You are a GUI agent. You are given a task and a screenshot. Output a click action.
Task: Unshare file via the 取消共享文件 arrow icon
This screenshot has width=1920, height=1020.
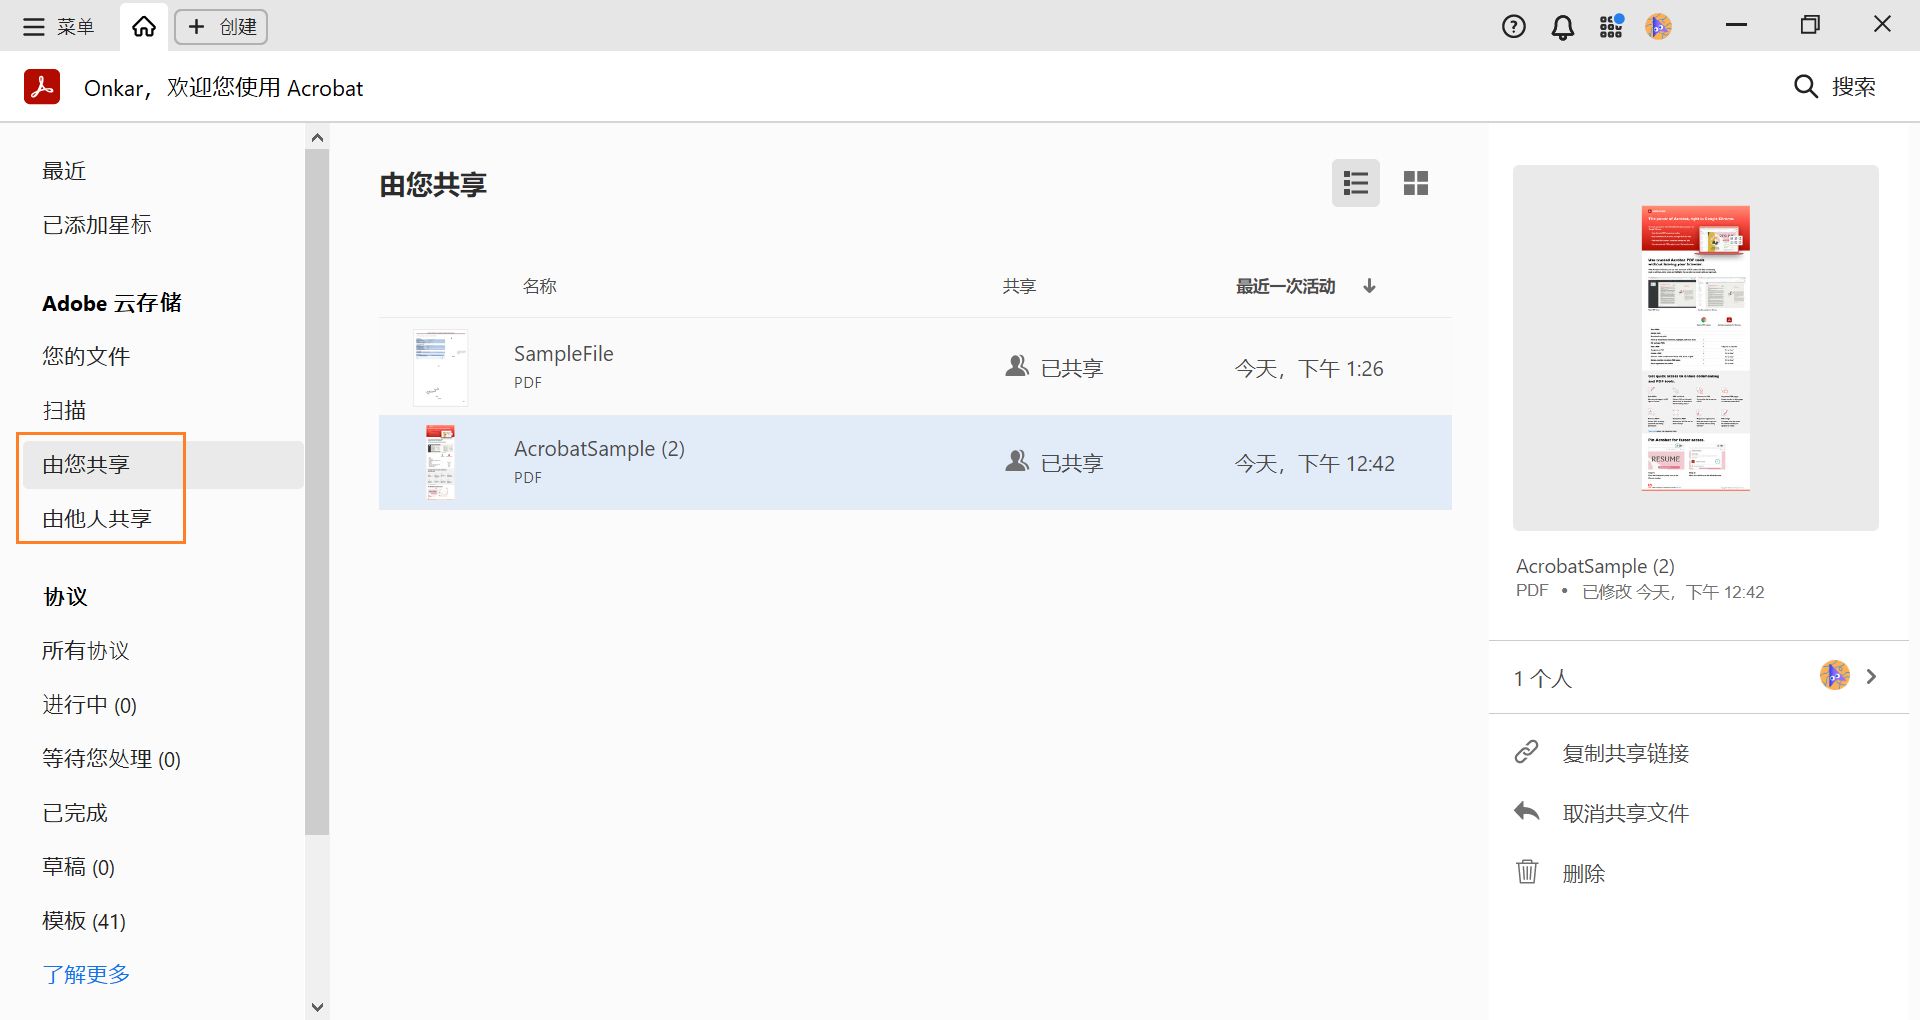tap(1526, 812)
